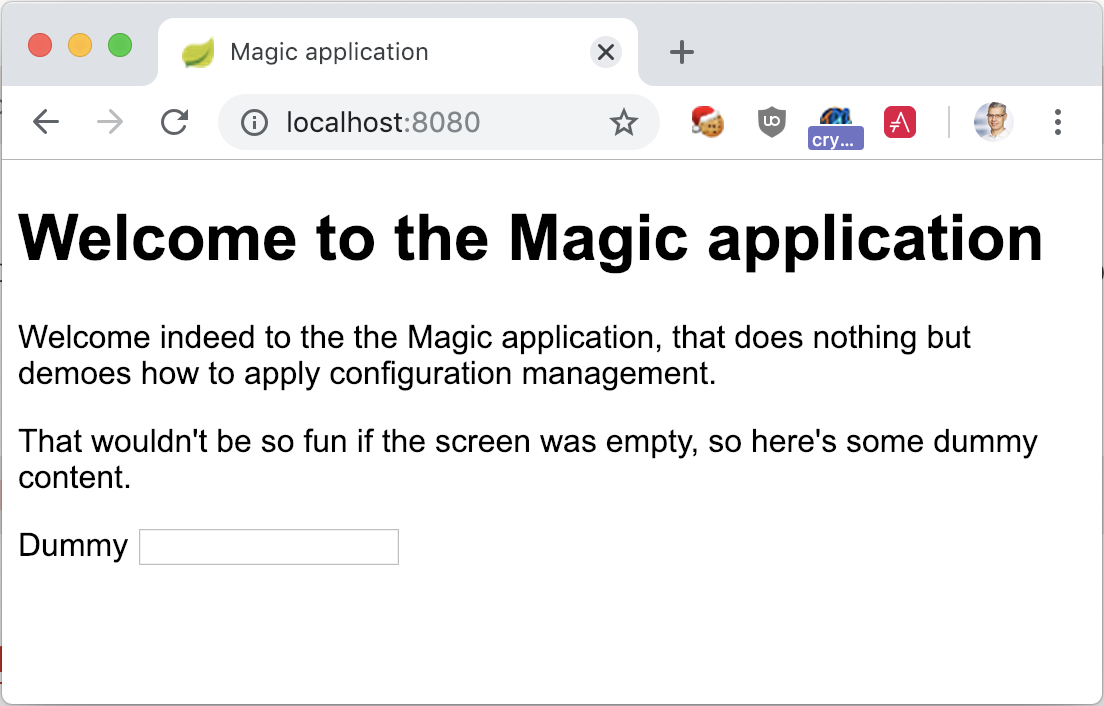Image resolution: width=1104 pixels, height=706 pixels.
Task: Close the browser window with the red button
Action: 39,45
